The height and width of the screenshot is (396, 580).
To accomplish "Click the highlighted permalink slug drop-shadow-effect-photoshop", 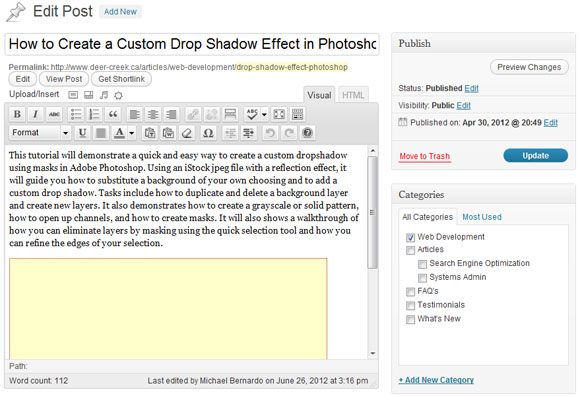I will pyautogui.click(x=292, y=67).
